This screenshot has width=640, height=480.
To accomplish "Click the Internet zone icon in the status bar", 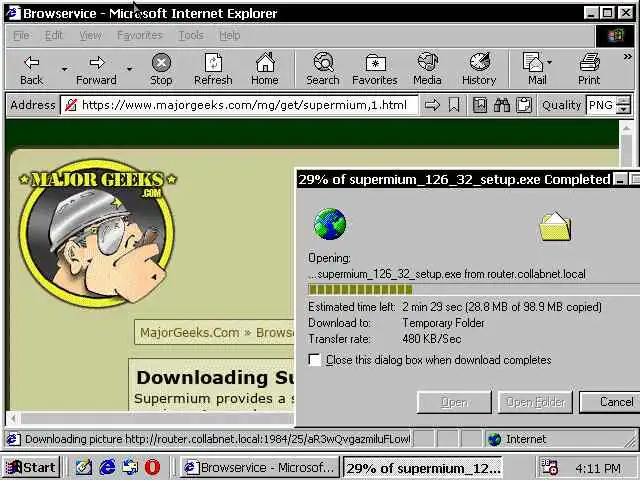I will (494, 440).
